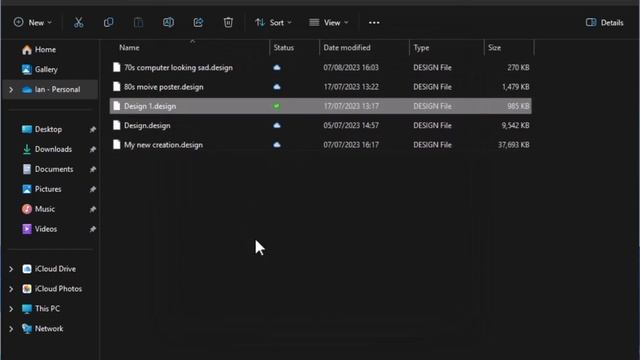
Task: Select file 80s moive poster.design
Action: (x=320, y=87)
